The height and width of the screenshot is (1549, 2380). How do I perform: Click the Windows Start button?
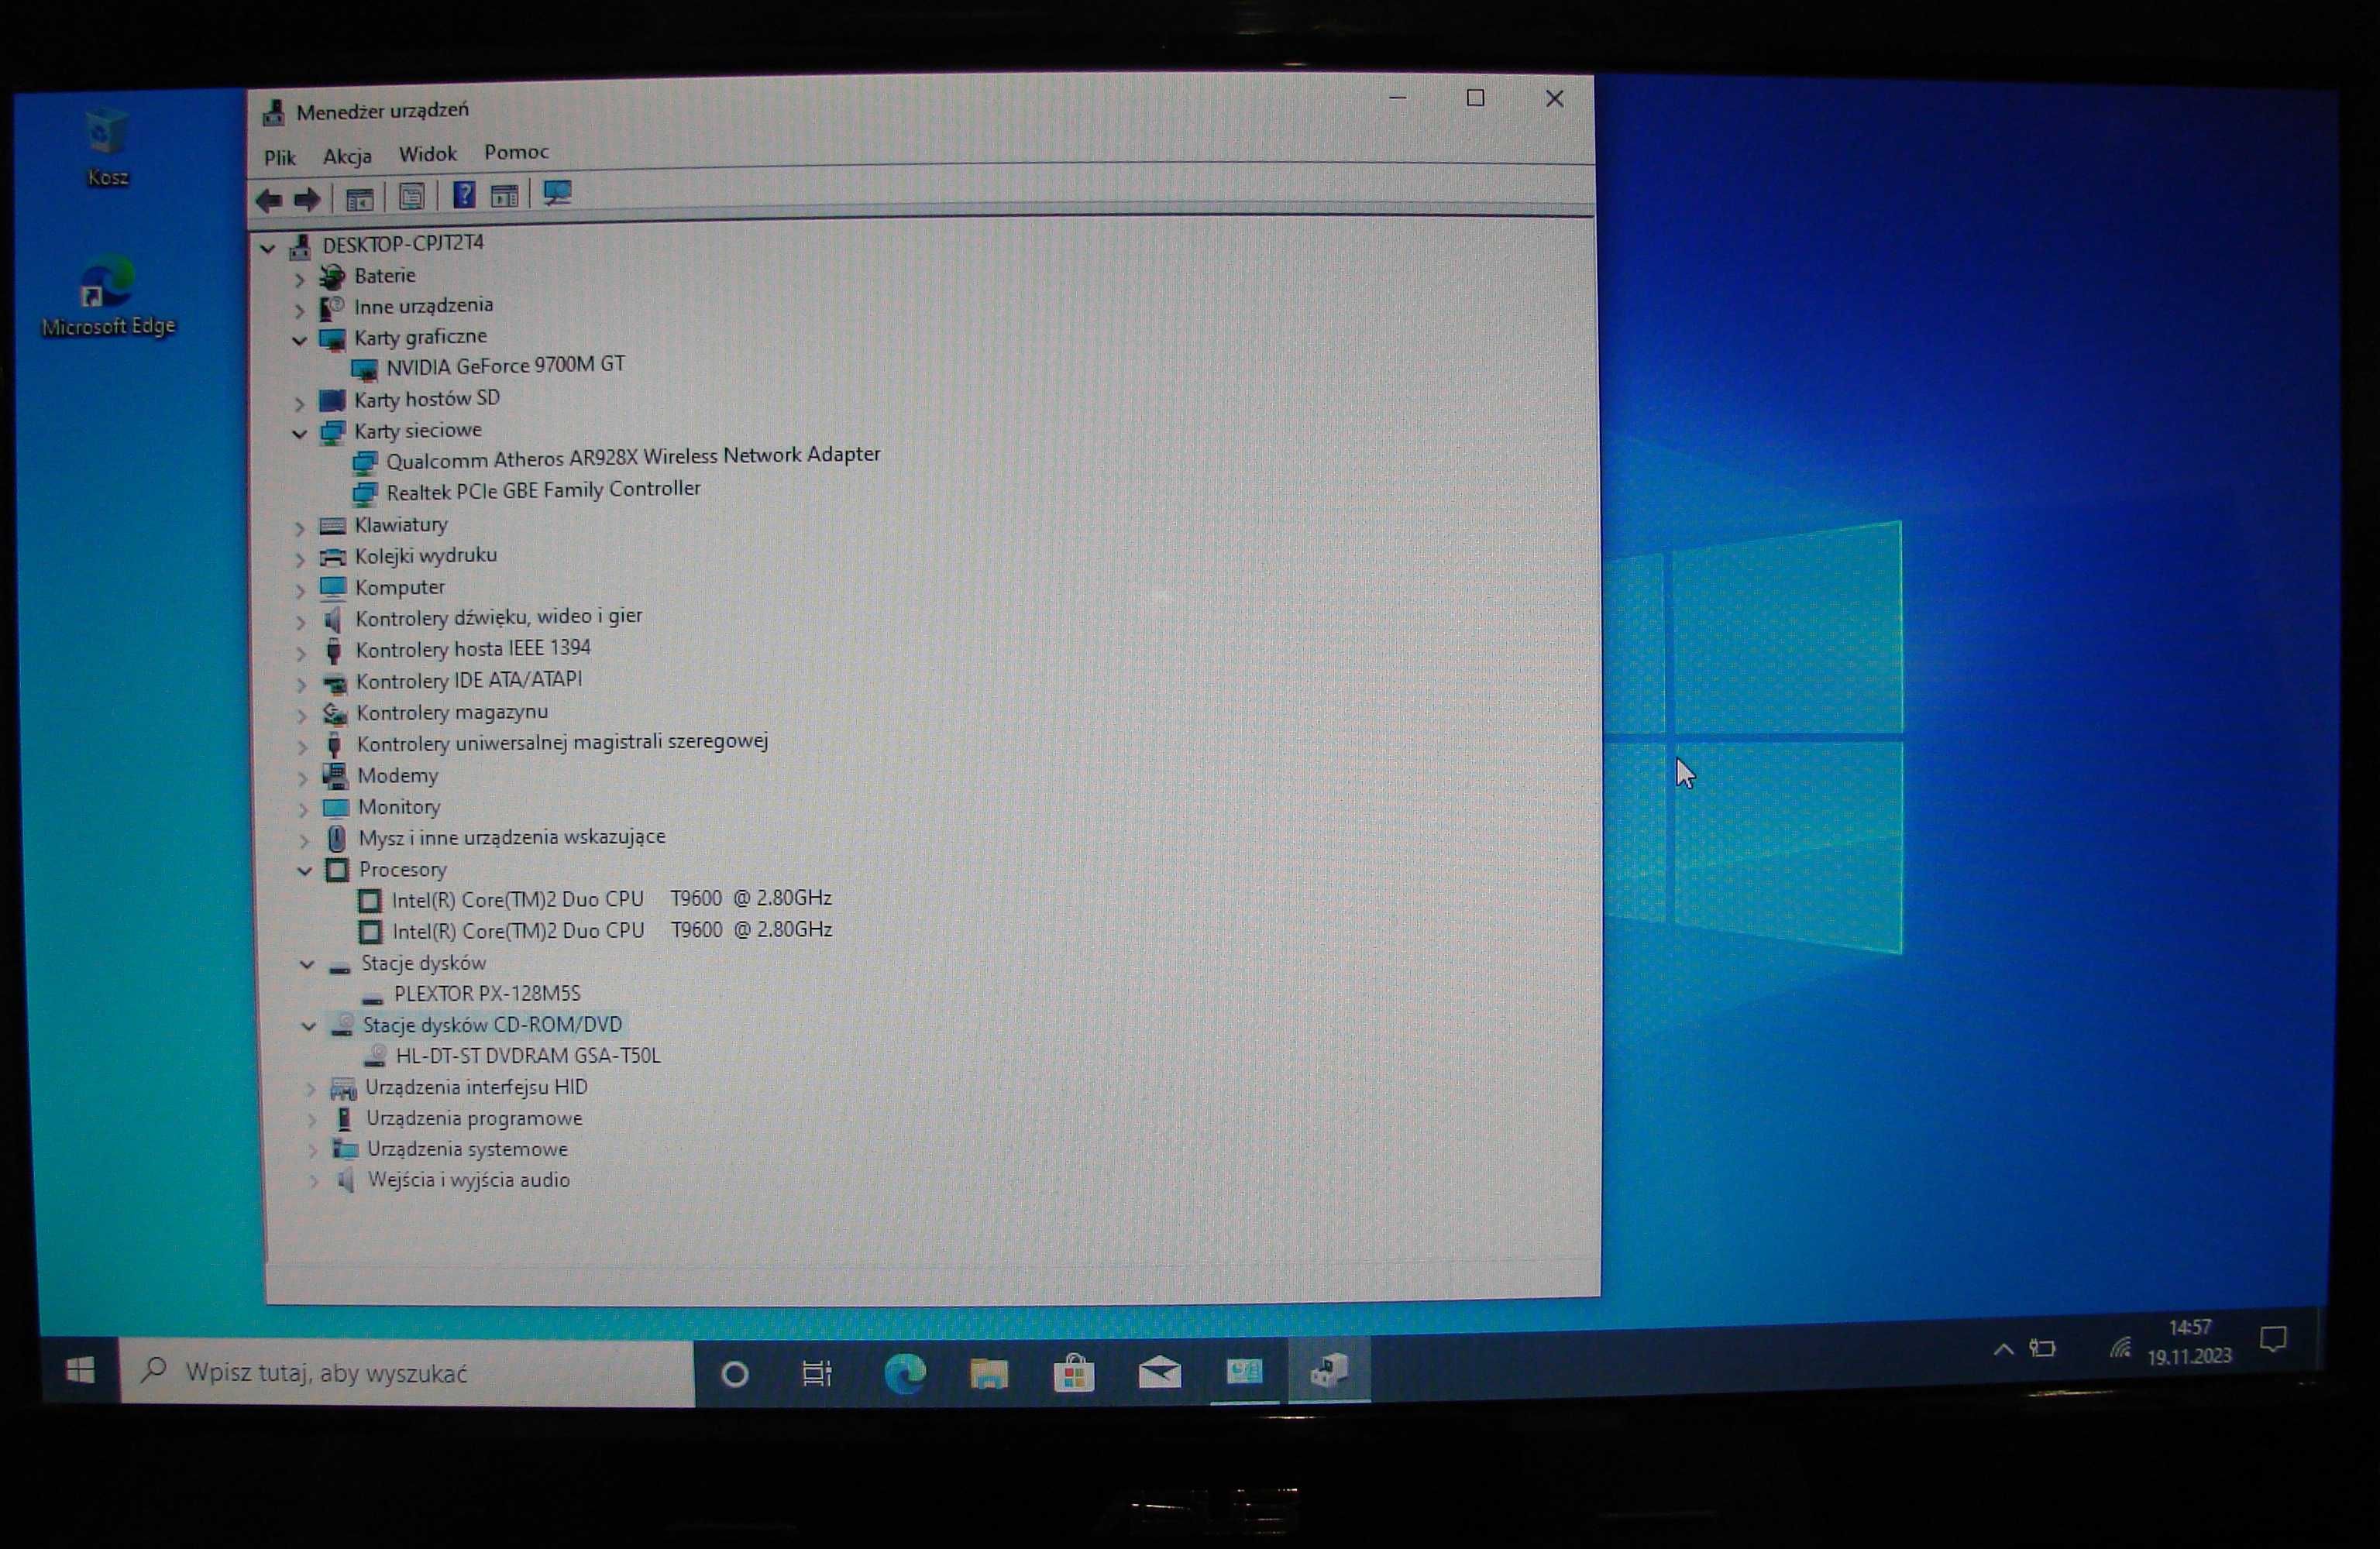coord(80,1370)
